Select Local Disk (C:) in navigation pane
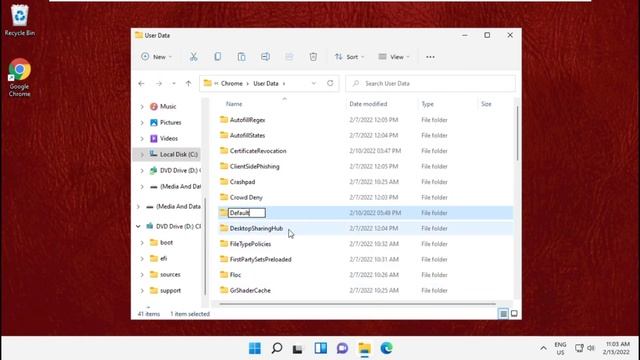The width and height of the screenshot is (640, 360). pyautogui.click(x=179, y=154)
